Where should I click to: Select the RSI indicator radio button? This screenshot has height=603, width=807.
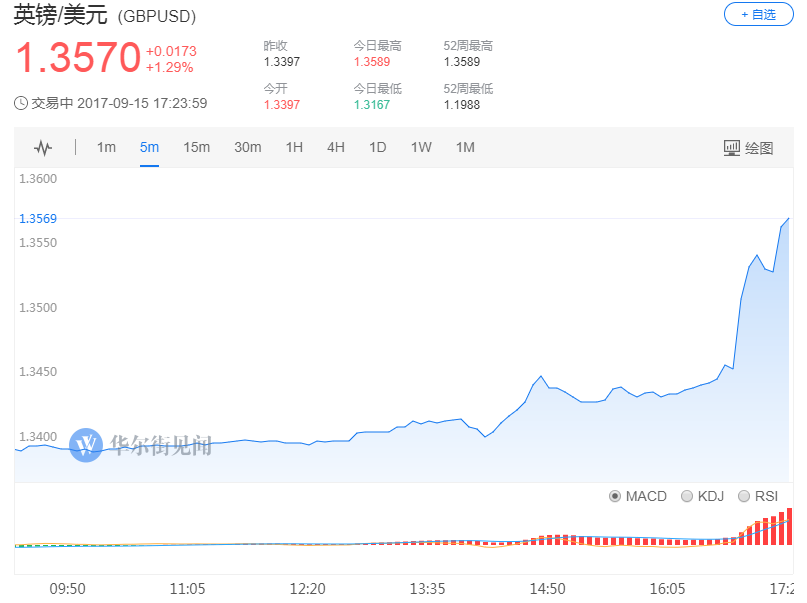pos(744,496)
